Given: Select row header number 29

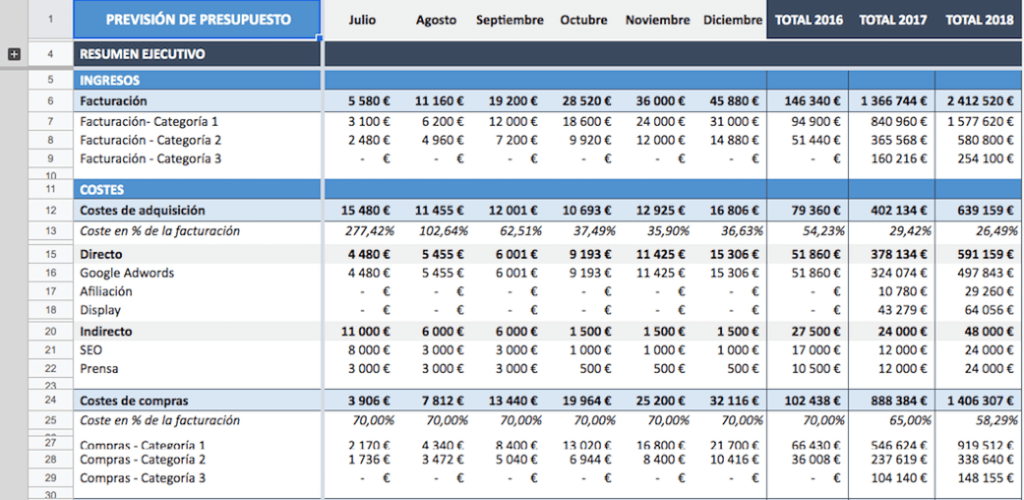Looking at the screenshot, I should [x=50, y=478].
